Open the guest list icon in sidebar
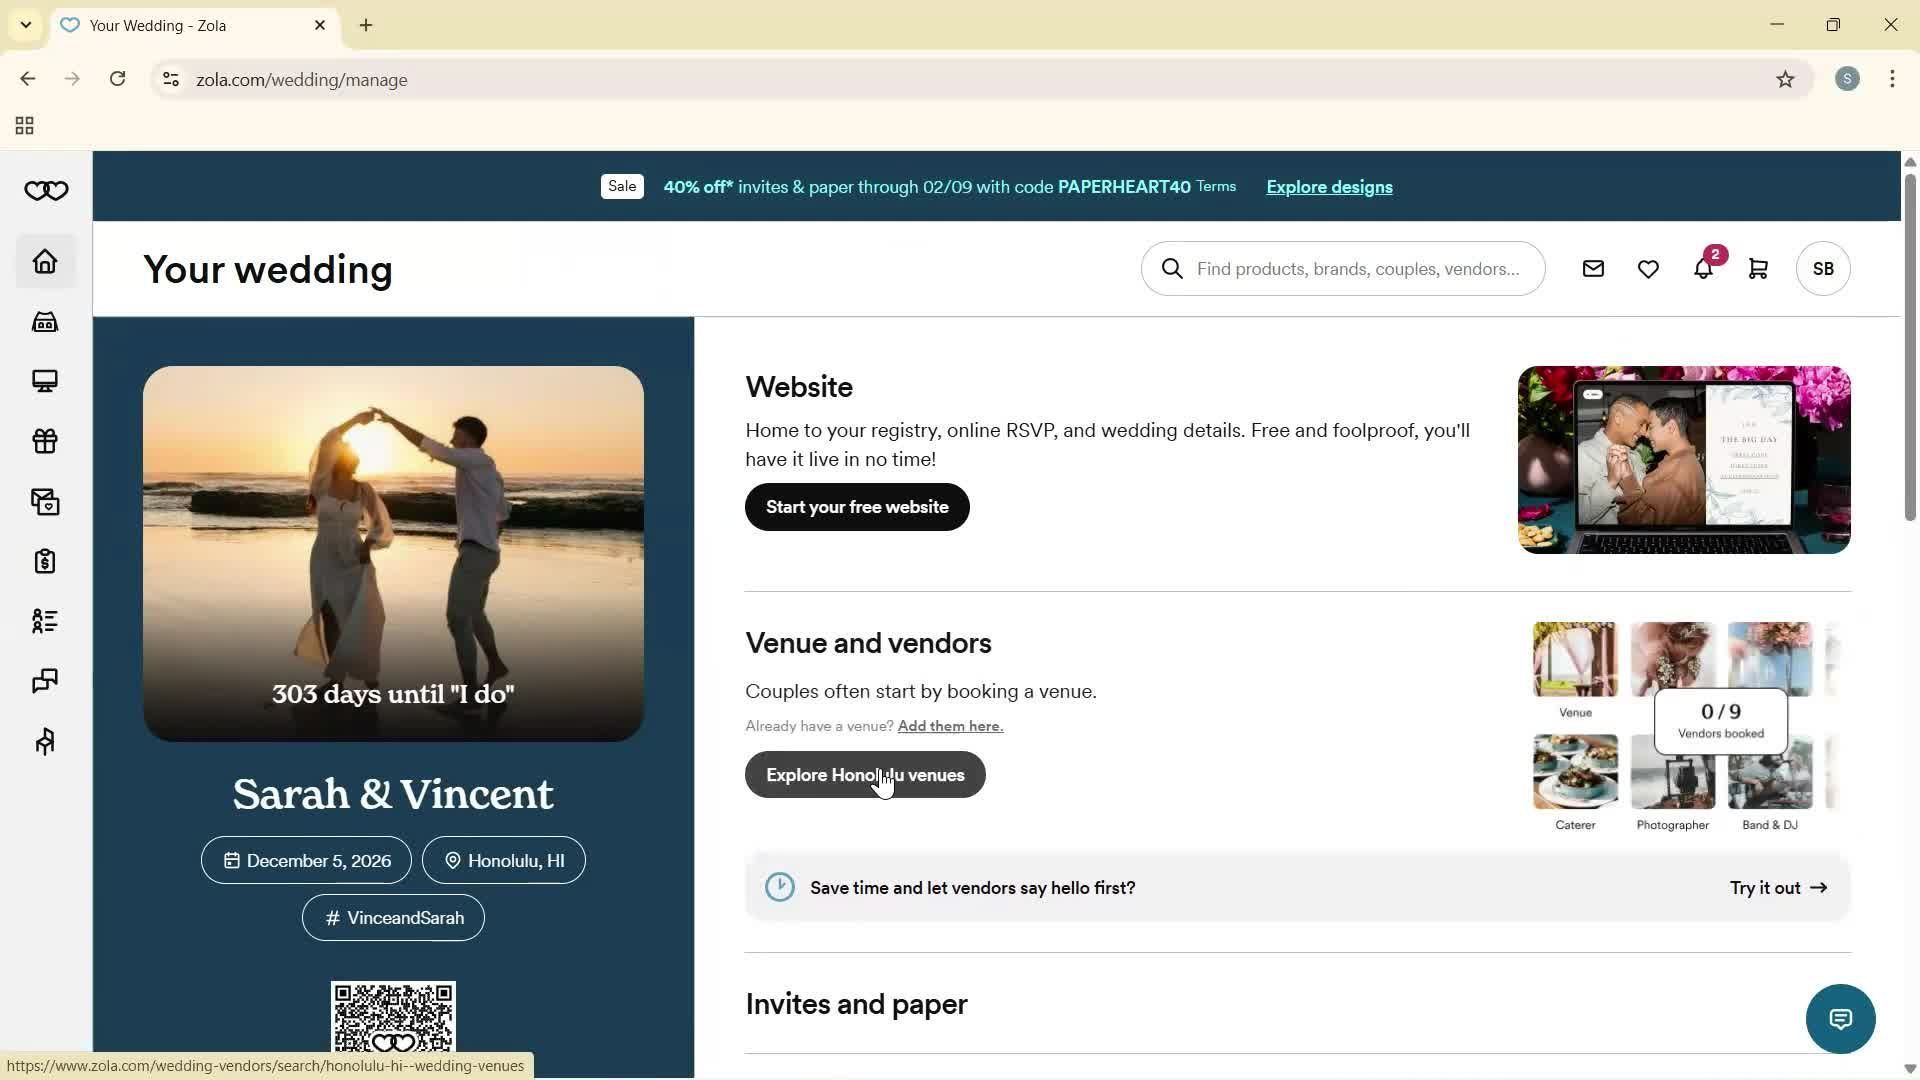Image resolution: width=1920 pixels, height=1080 pixels. pyautogui.click(x=45, y=621)
